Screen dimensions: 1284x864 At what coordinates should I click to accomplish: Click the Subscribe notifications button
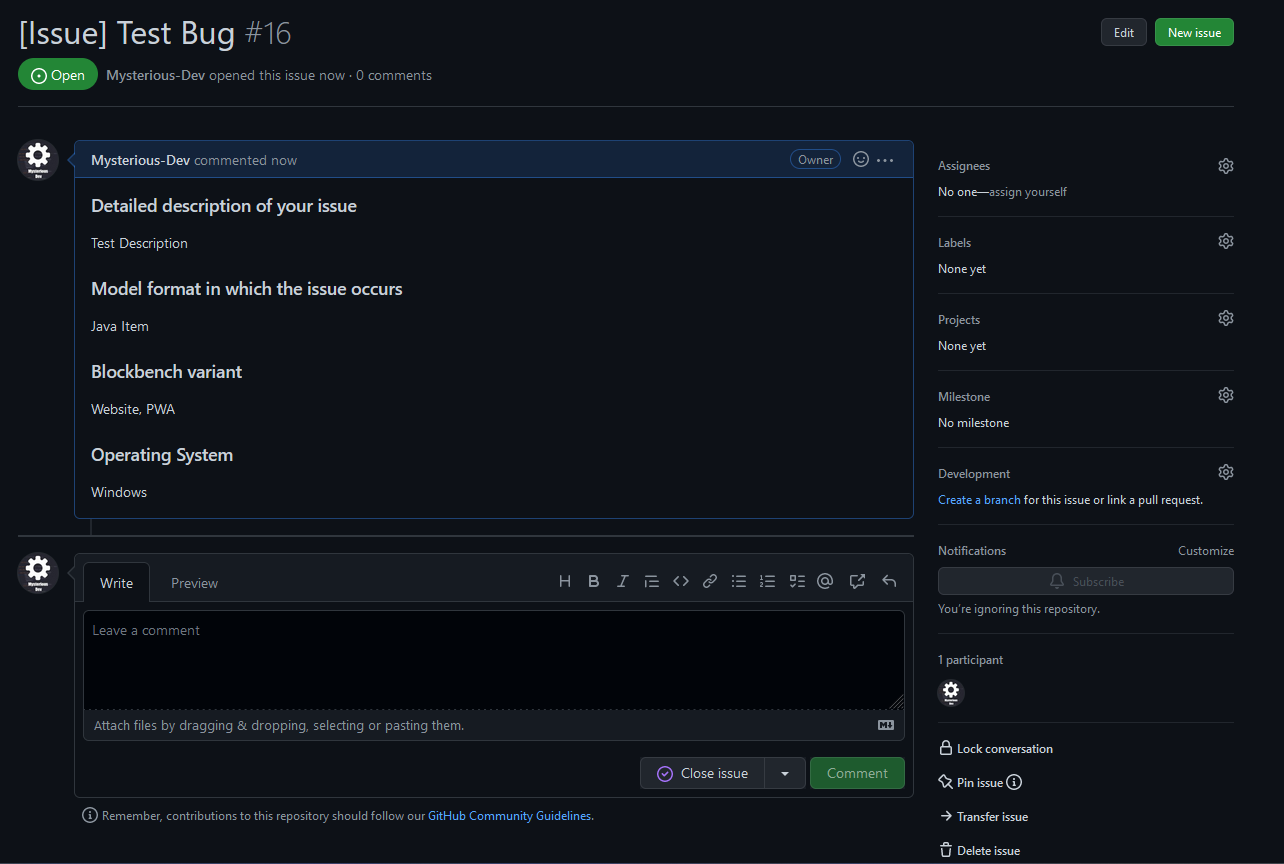point(1086,581)
